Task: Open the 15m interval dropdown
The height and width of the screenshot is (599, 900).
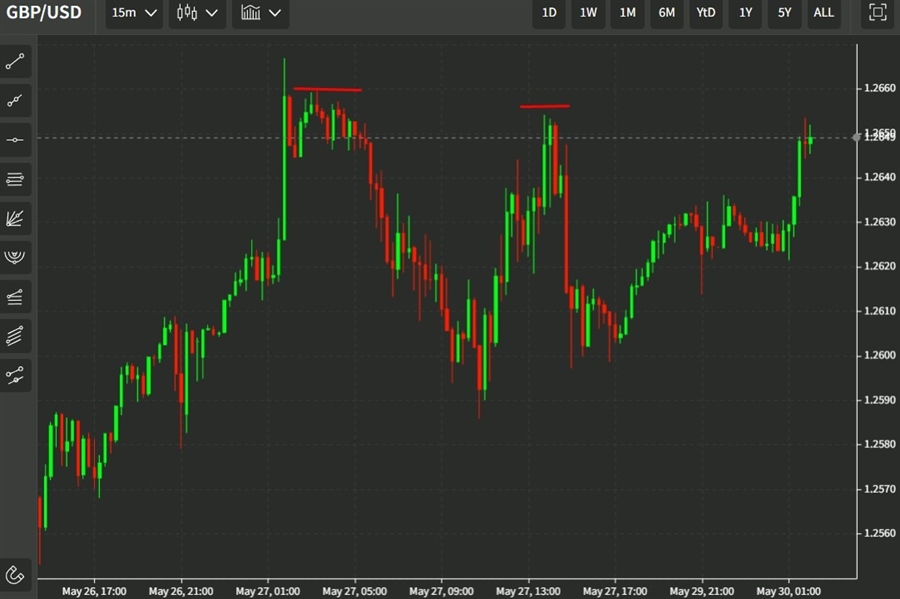Action: click(134, 13)
